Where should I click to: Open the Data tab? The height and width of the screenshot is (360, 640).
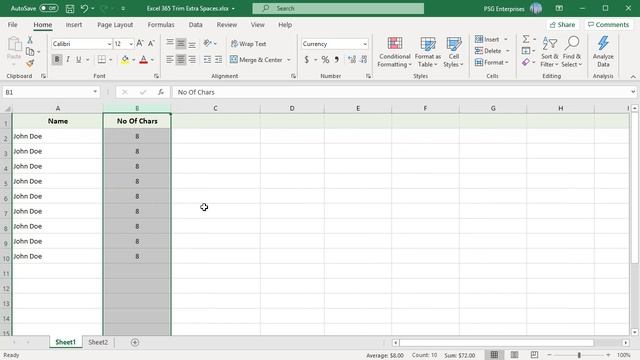(196, 25)
